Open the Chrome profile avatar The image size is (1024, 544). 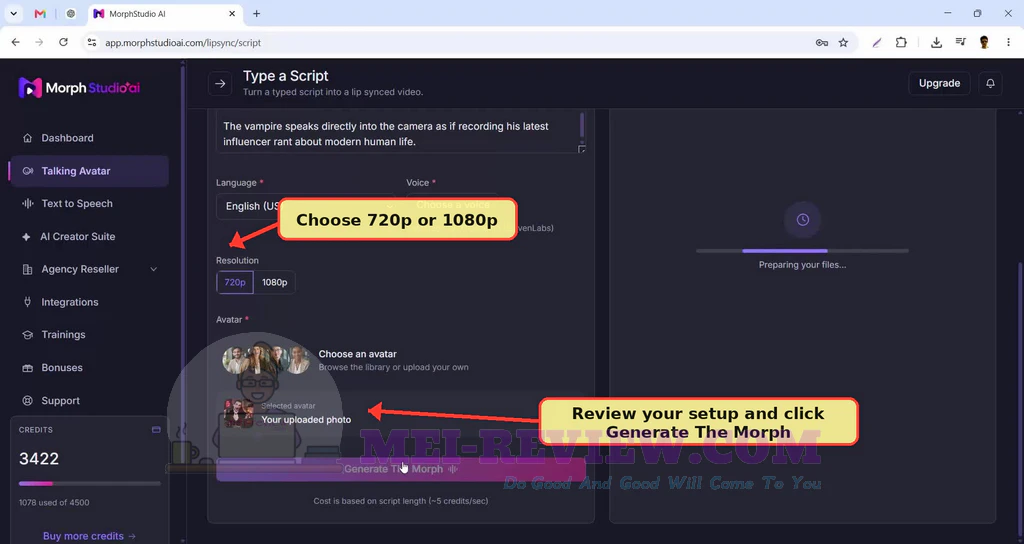[984, 42]
